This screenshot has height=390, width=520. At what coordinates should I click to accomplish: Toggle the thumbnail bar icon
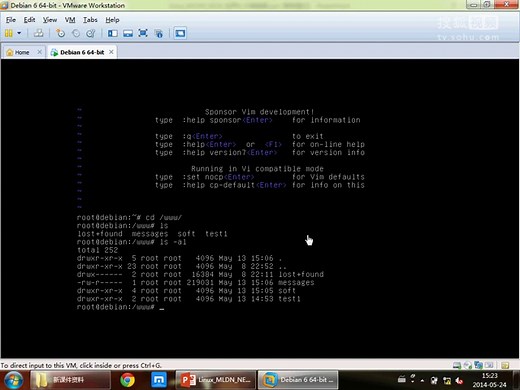tap(128, 33)
